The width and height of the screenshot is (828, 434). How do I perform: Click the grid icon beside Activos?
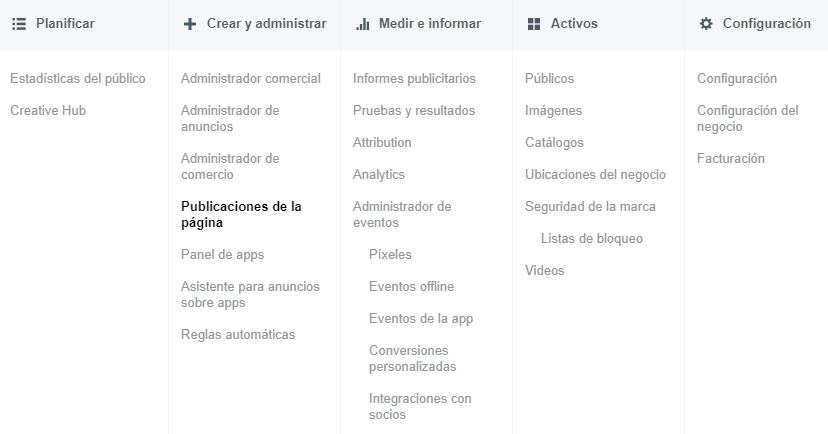(534, 24)
